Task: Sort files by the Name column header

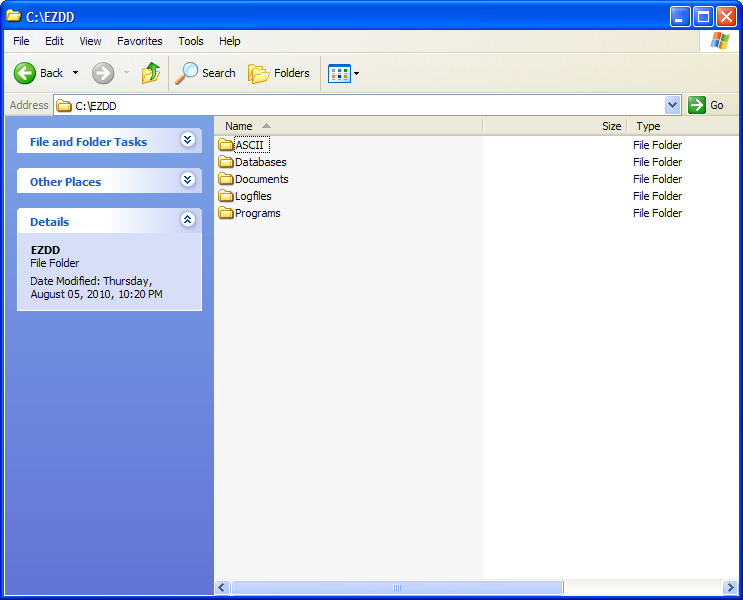Action: point(240,126)
